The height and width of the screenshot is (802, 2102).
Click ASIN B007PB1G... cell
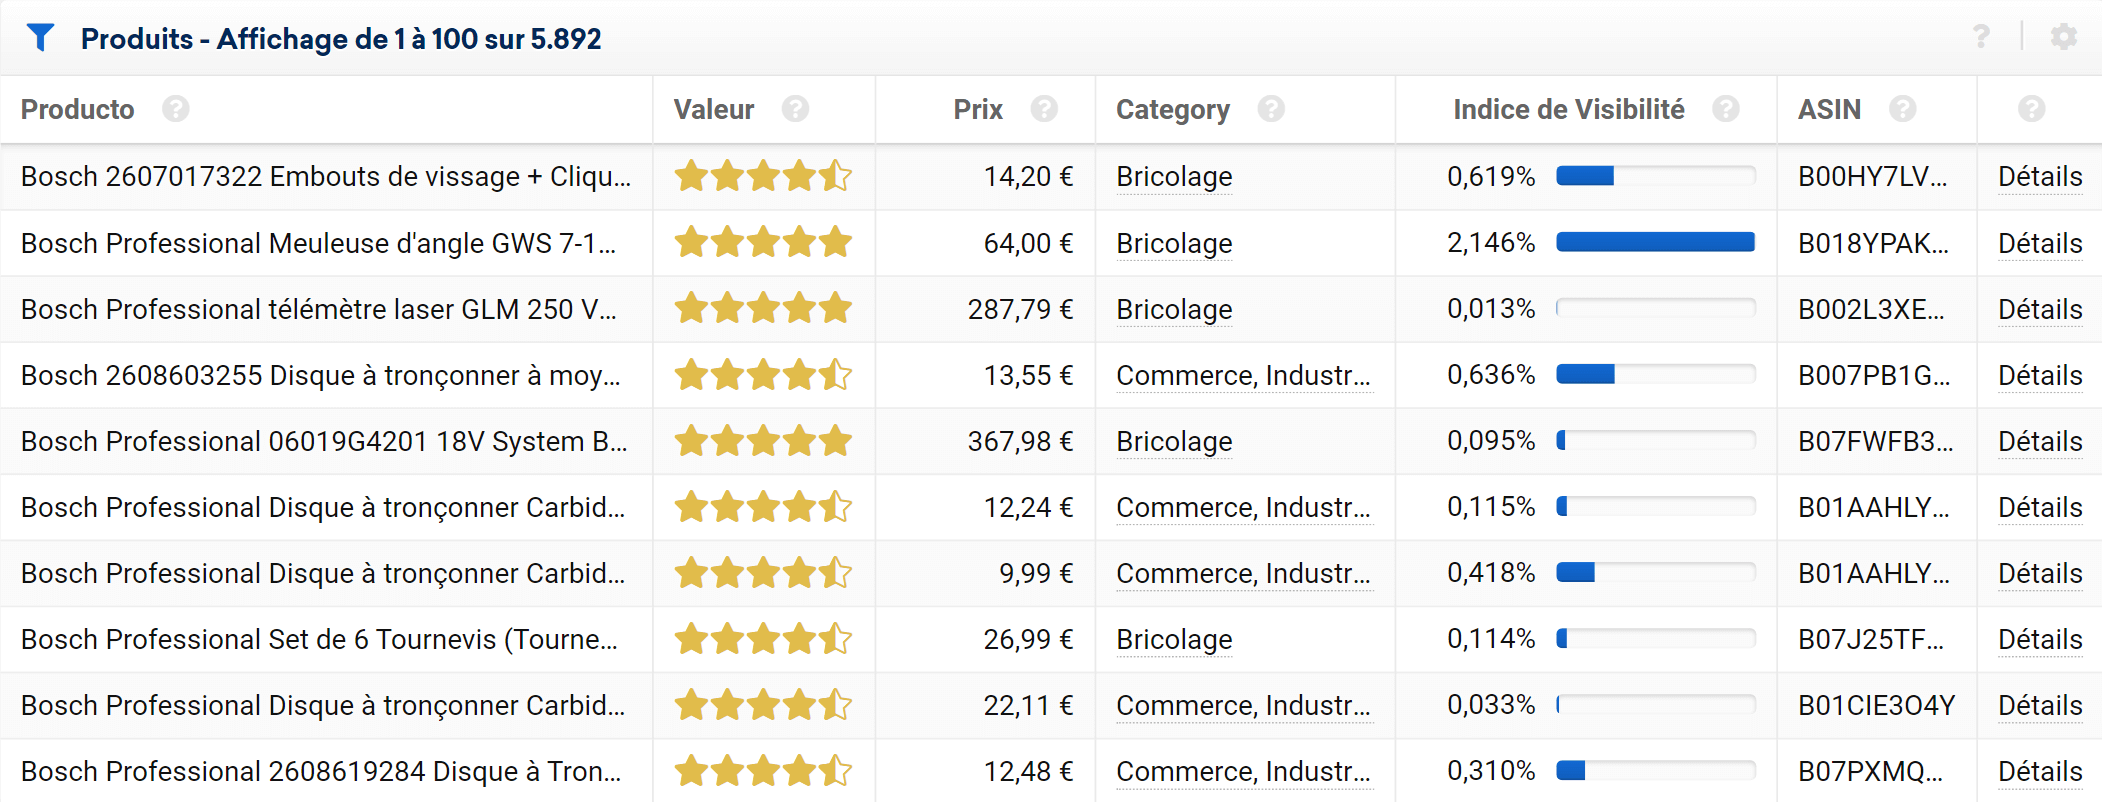(x=1875, y=375)
